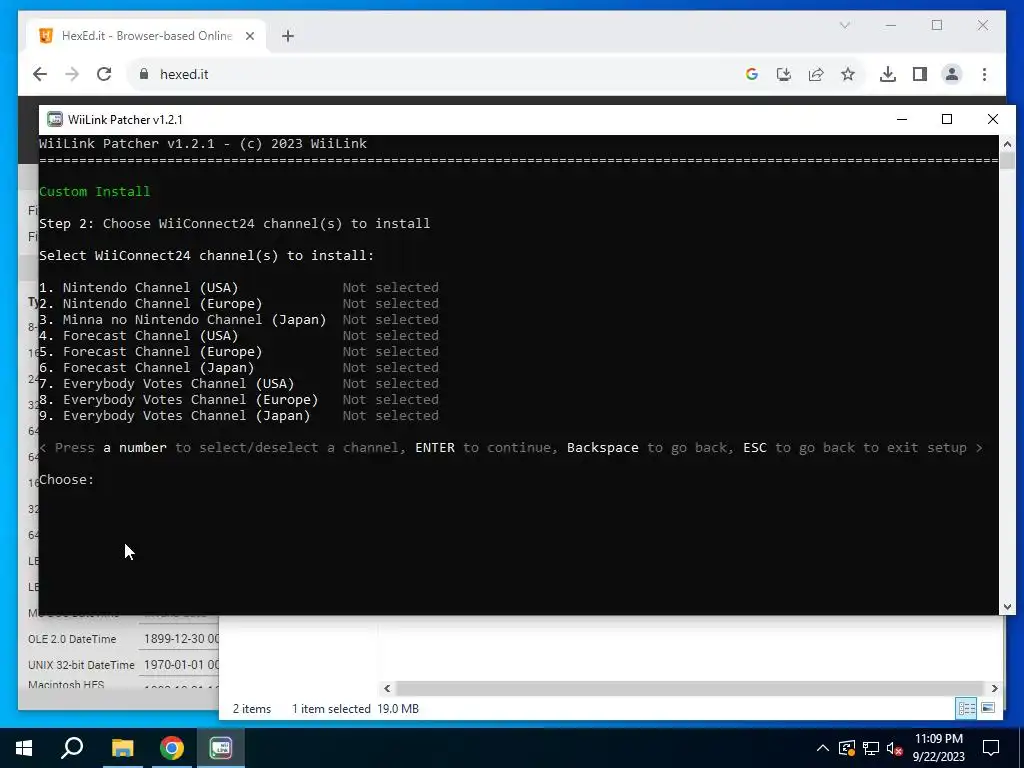The image size is (1024, 768).
Task: Click the install app icon in address bar
Action: (784, 74)
